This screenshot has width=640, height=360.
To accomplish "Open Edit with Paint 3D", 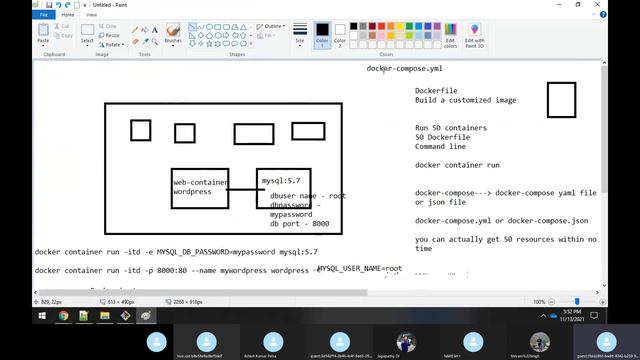I will tap(474, 36).
